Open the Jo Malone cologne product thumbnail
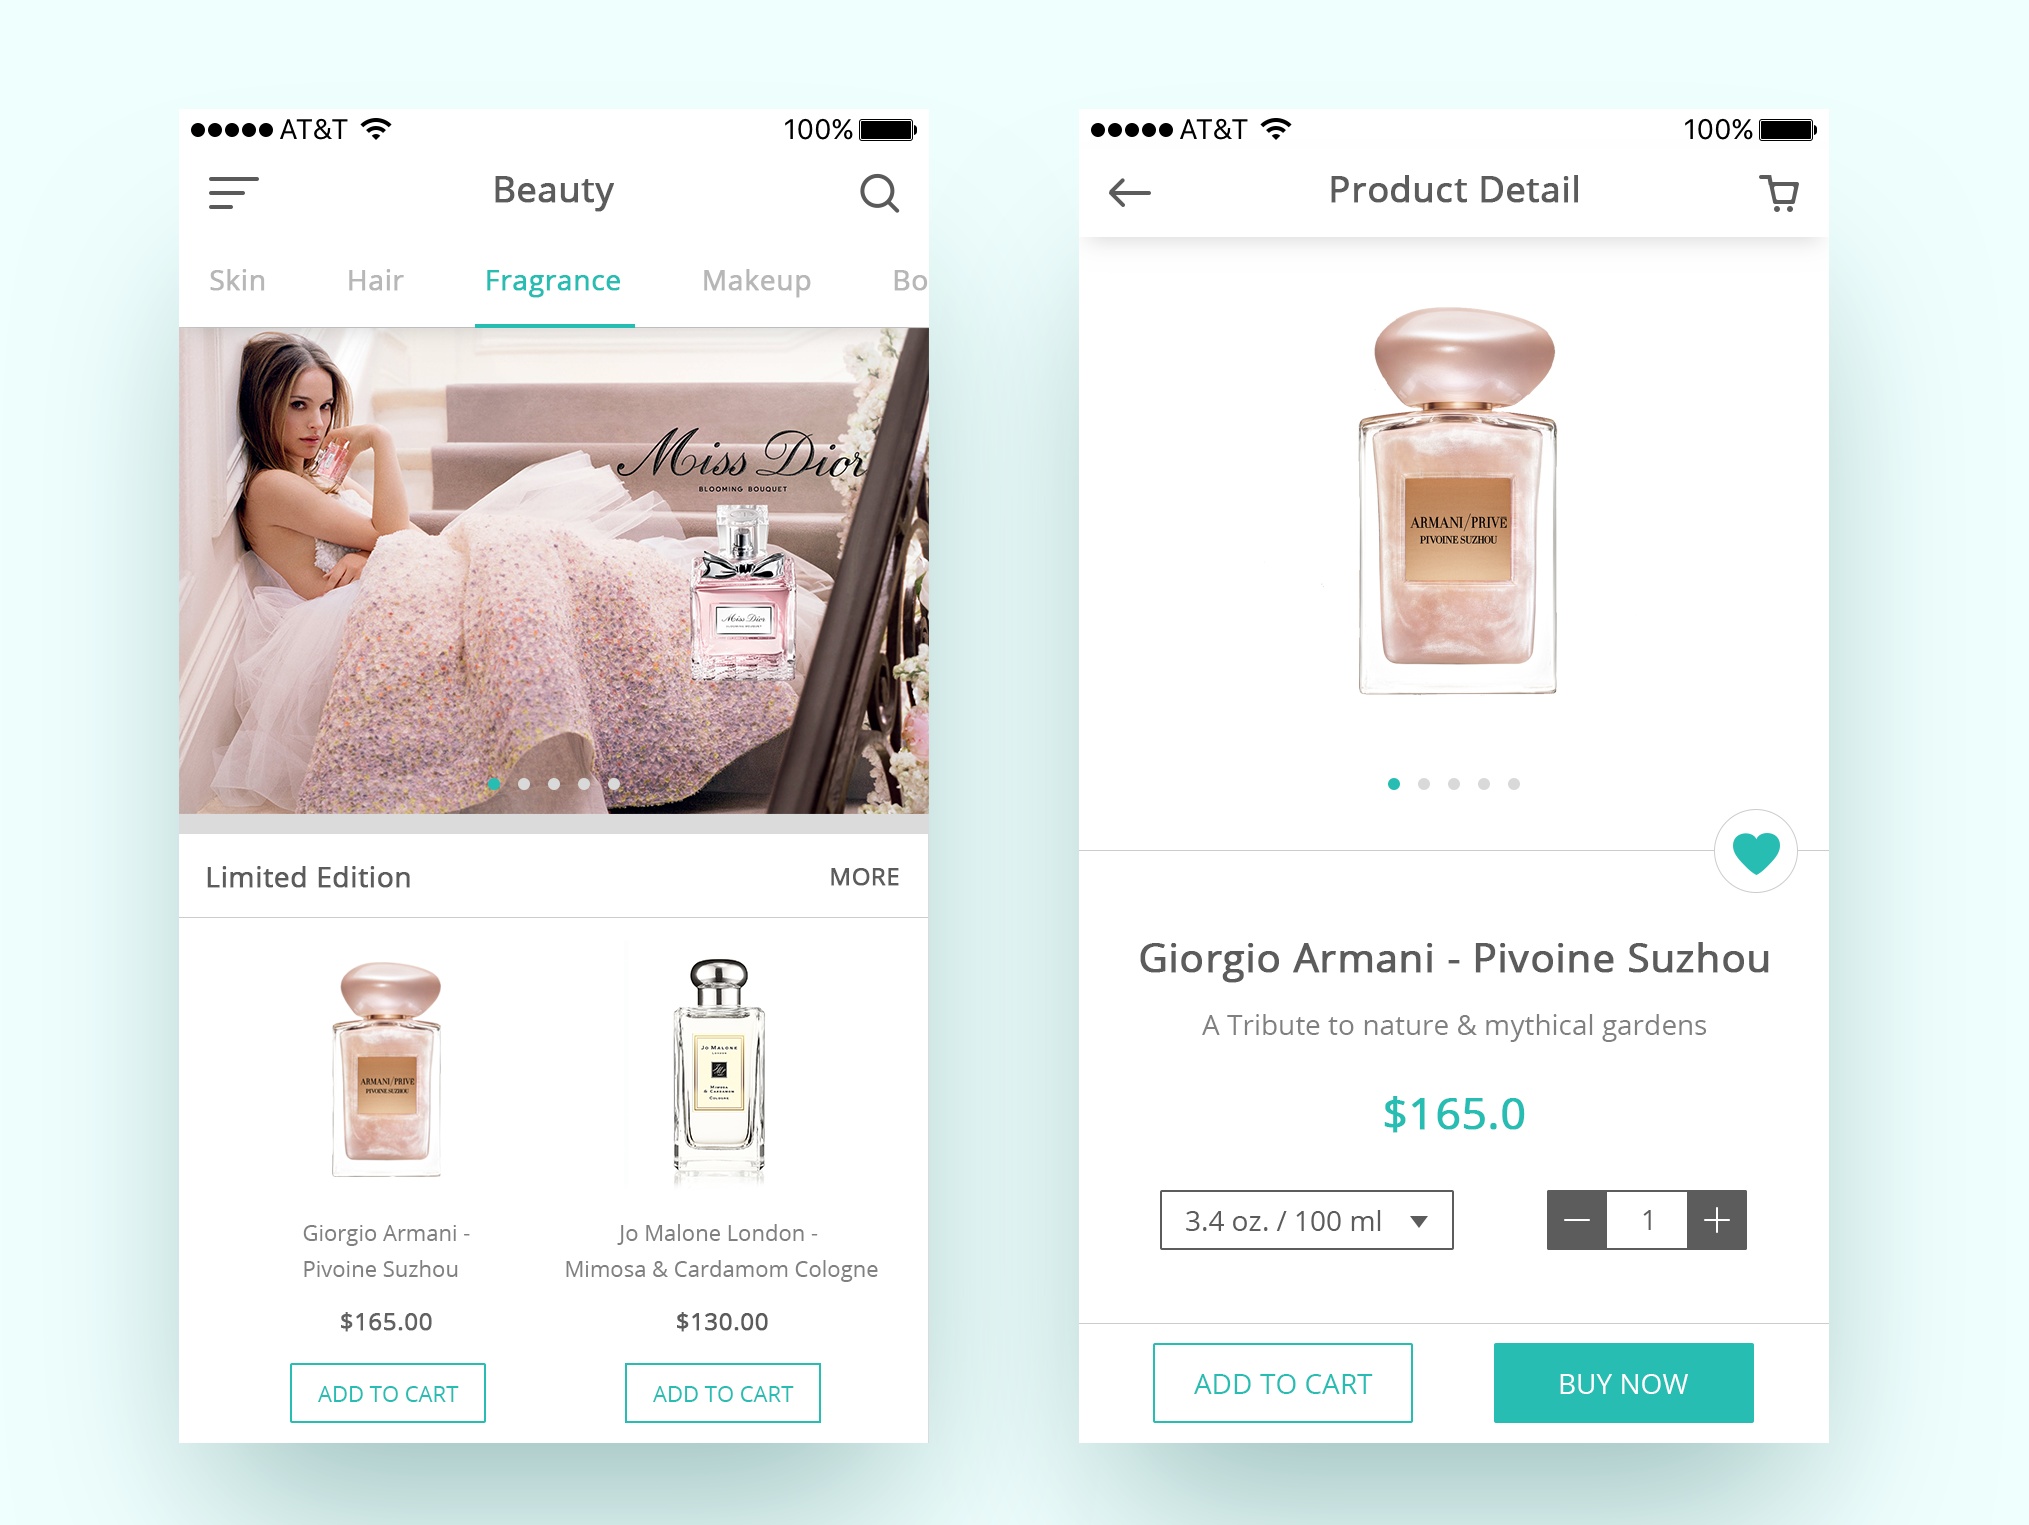The width and height of the screenshot is (2029, 1525). click(x=720, y=1068)
